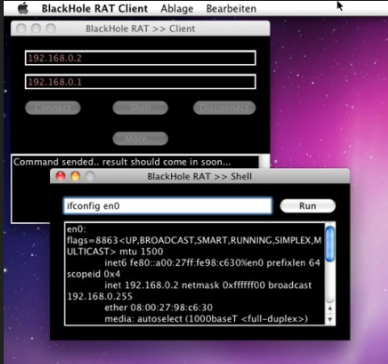Open the Ablage menu
The width and height of the screenshot is (388, 364).
pos(177,8)
